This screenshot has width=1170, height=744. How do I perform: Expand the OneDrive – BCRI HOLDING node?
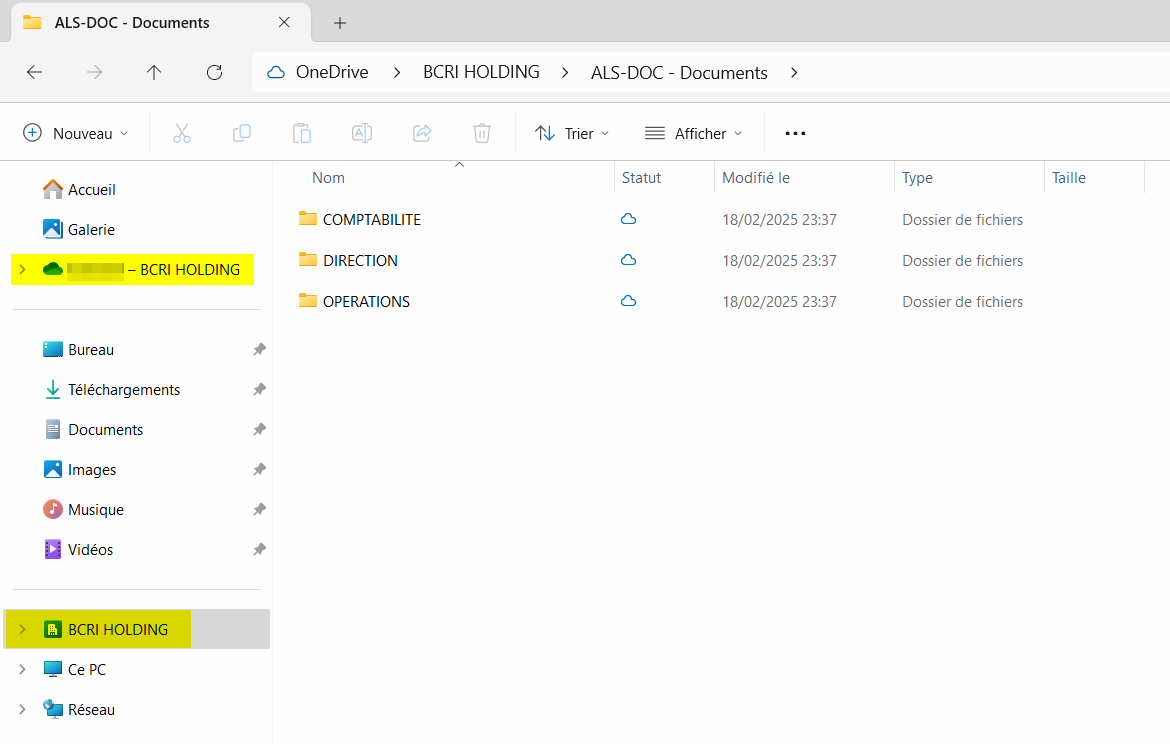(22, 269)
